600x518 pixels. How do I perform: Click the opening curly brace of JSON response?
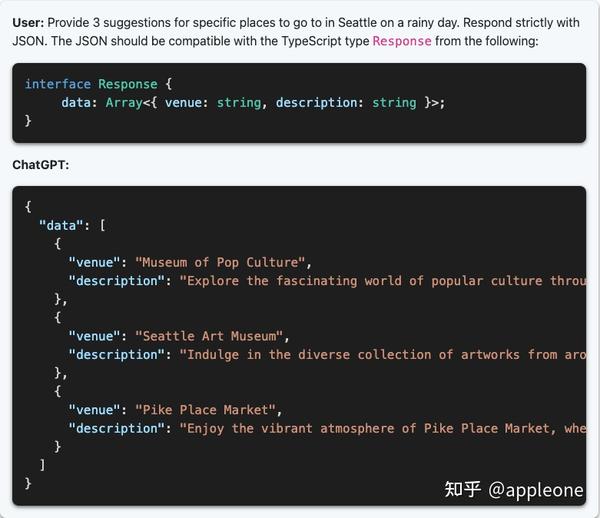click(x=28, y=207)
